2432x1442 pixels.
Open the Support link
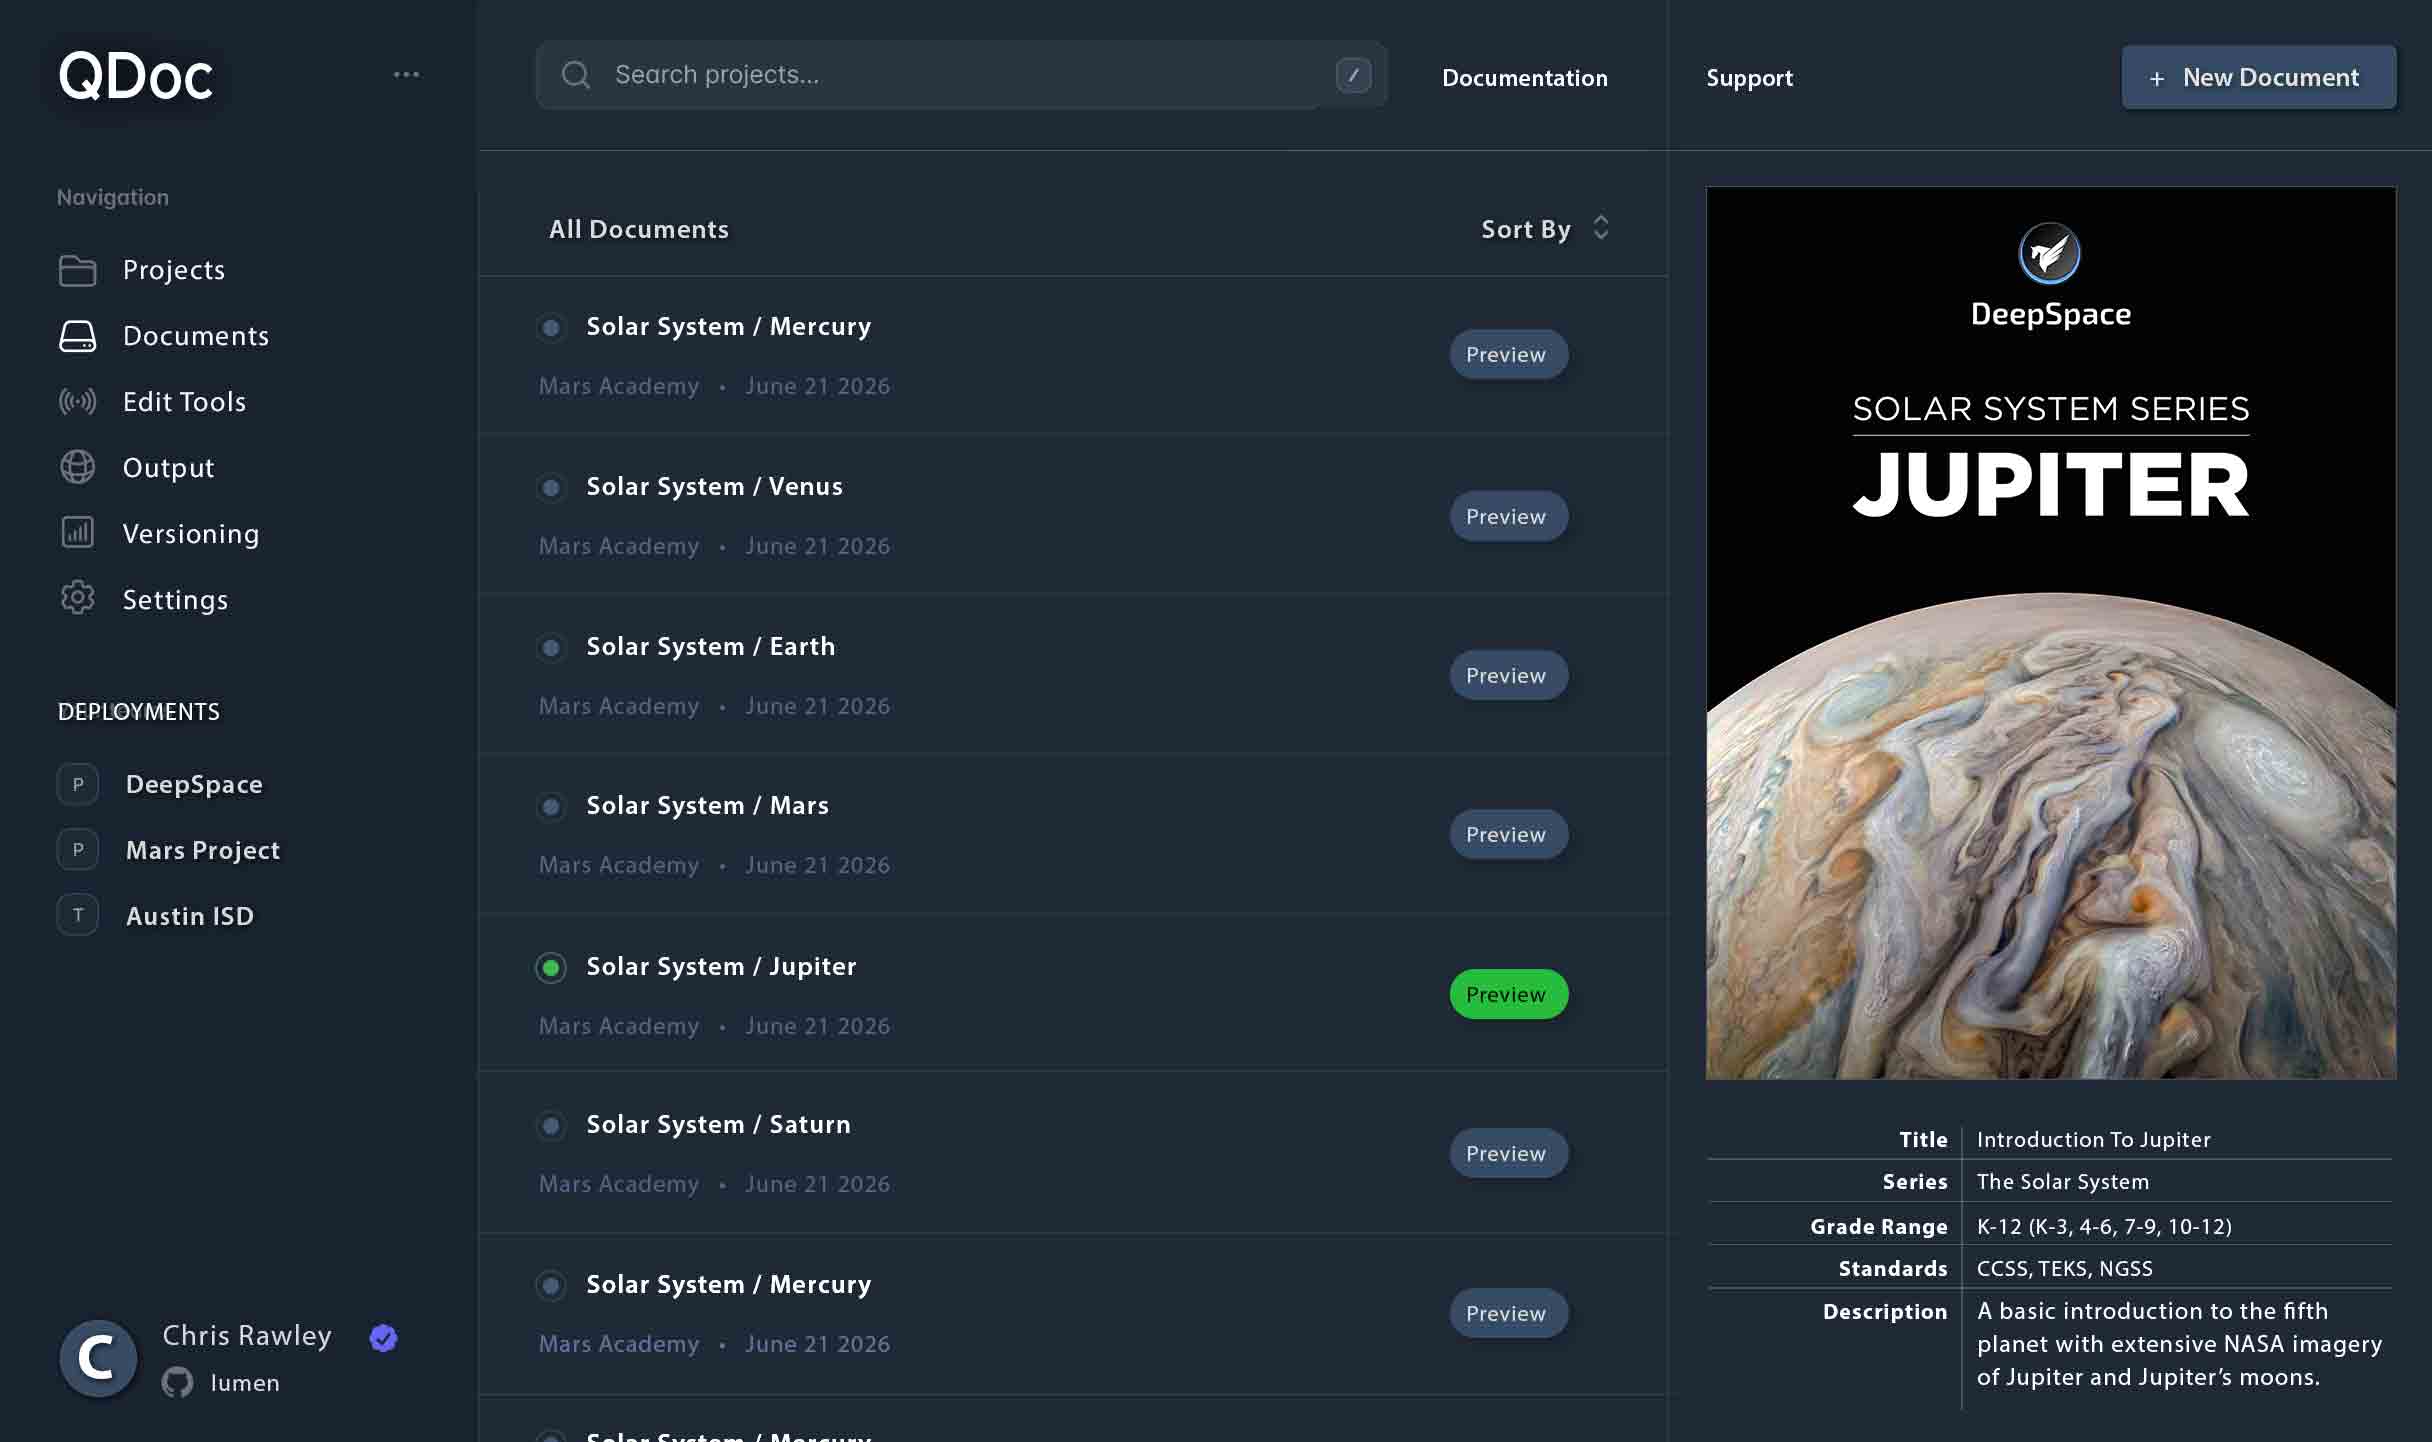point(1749,78)
